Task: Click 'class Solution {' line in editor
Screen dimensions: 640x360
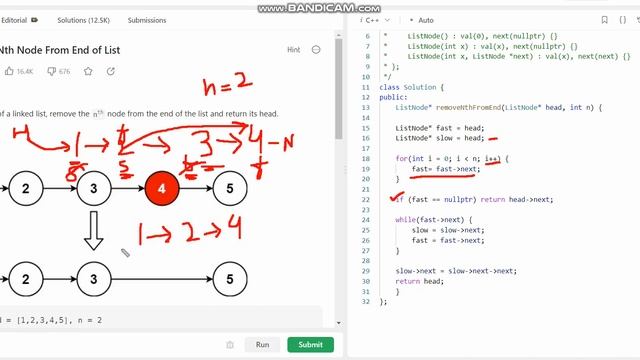Action: pos(411,87)
